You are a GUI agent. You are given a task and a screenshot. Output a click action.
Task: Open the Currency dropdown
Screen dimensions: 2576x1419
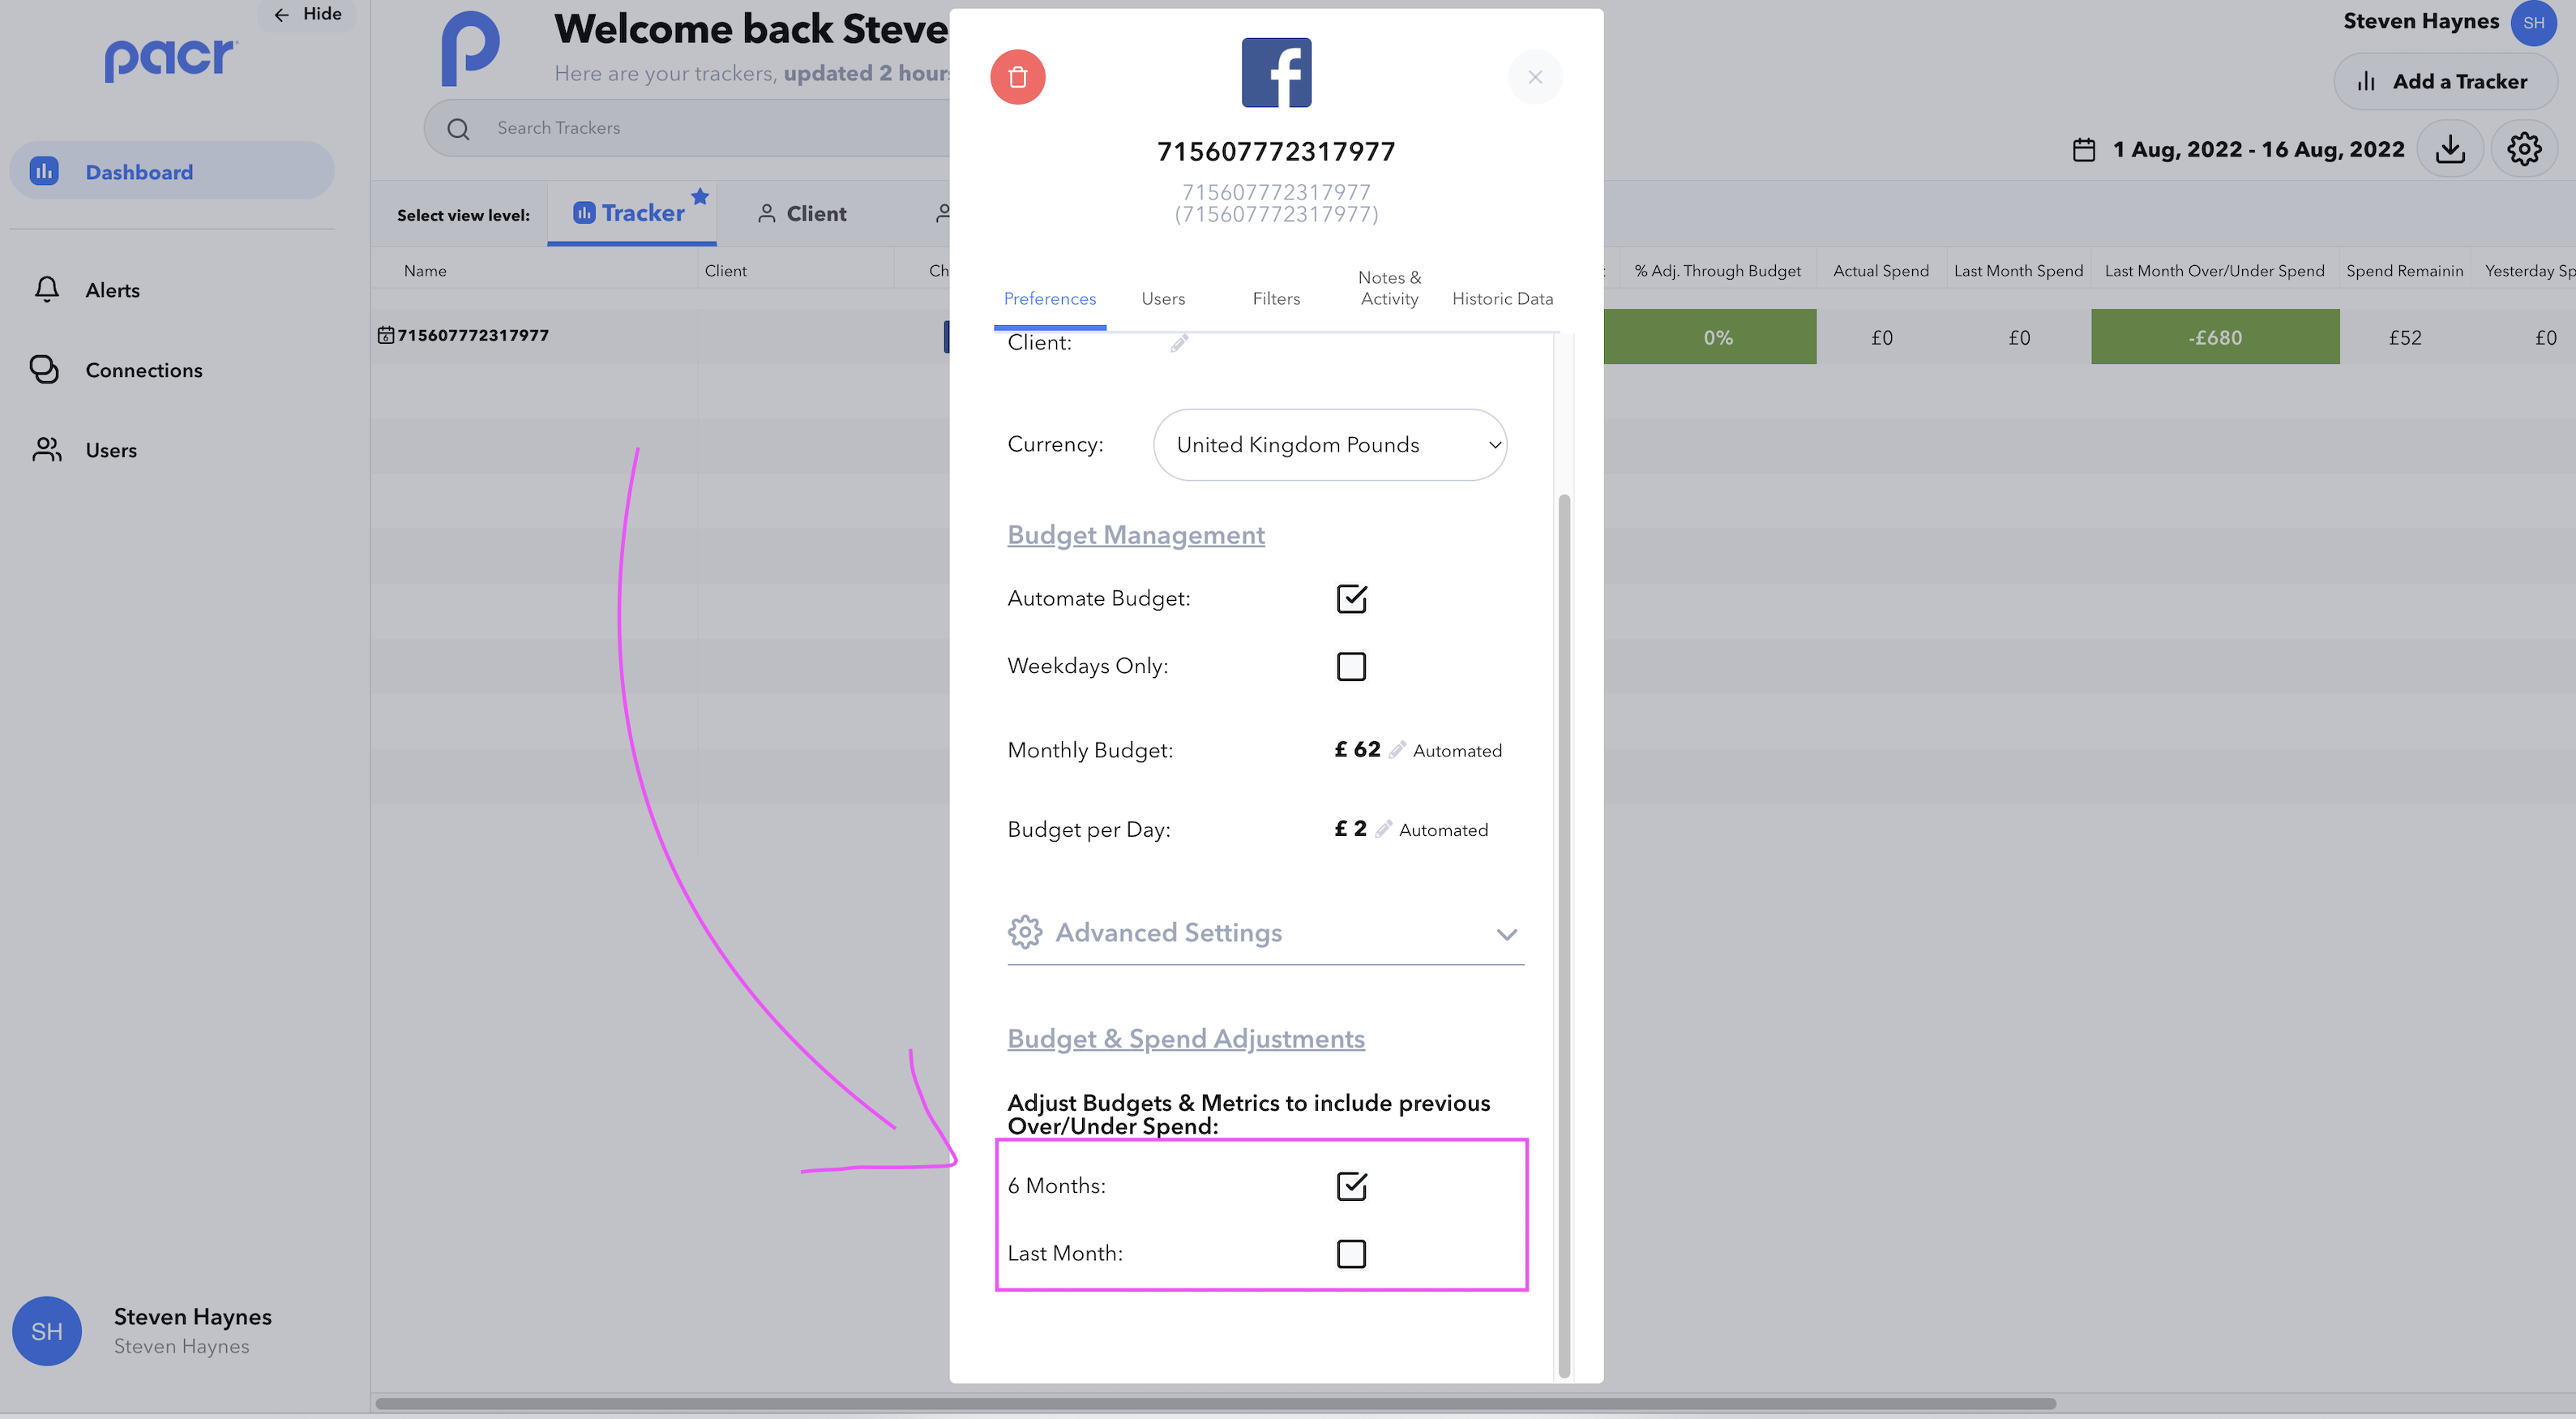point(1329,444)
